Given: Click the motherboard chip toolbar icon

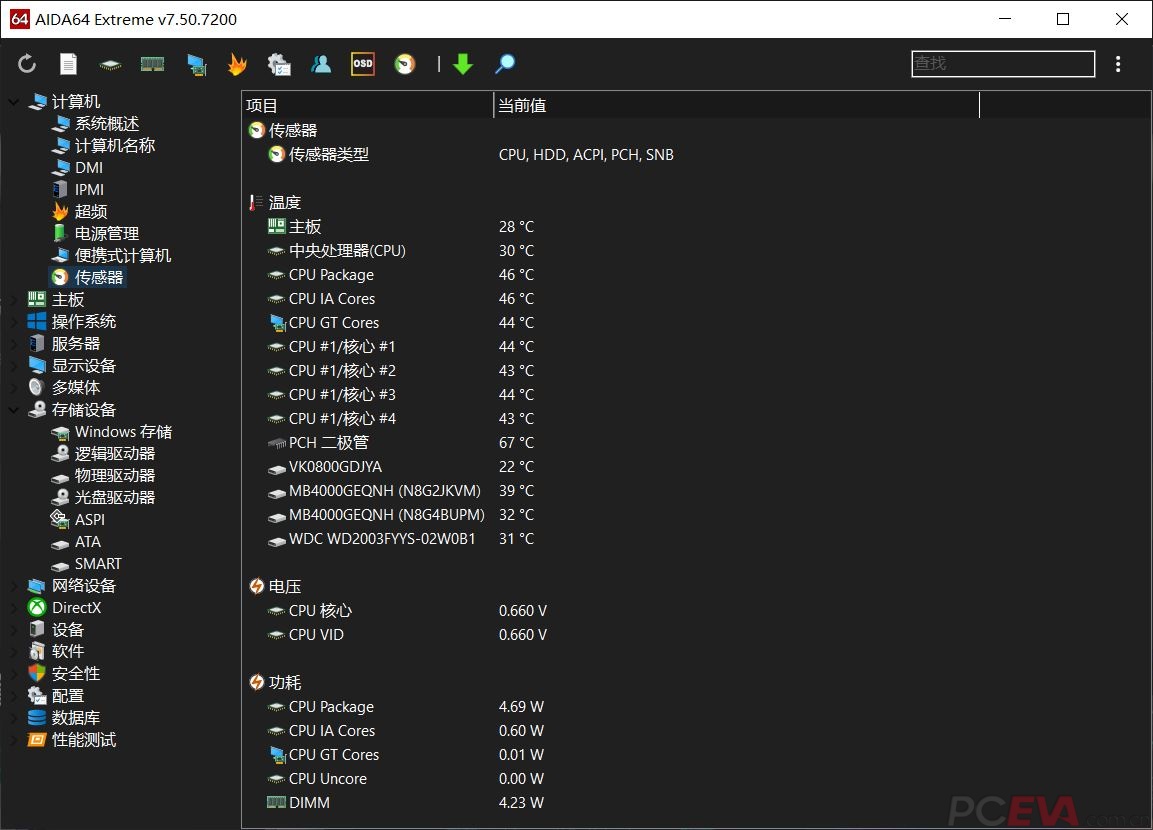Looking at the screenshot, I should tap(110, 65).
